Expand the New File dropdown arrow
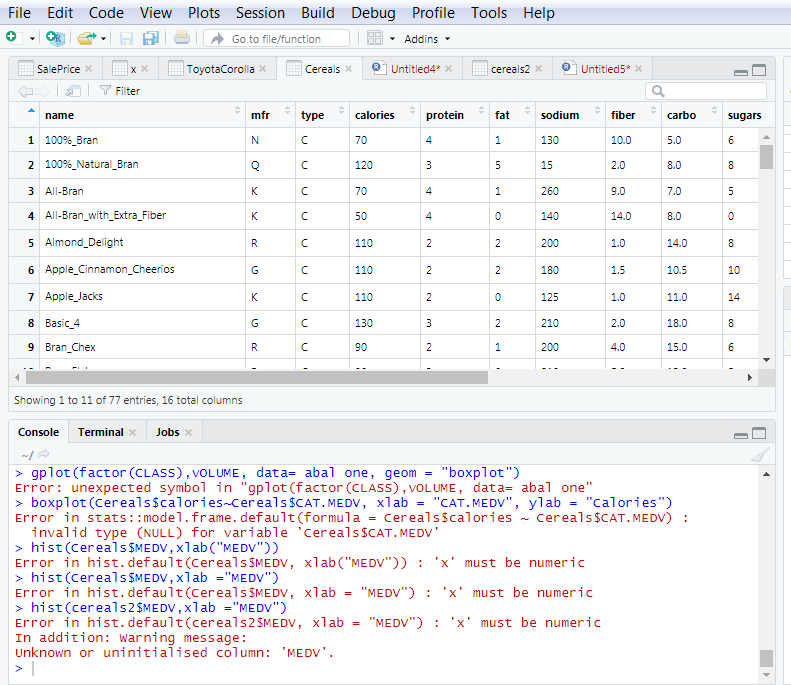The height and width of the screenshot is (685, 791). click(x=32, y=39)
